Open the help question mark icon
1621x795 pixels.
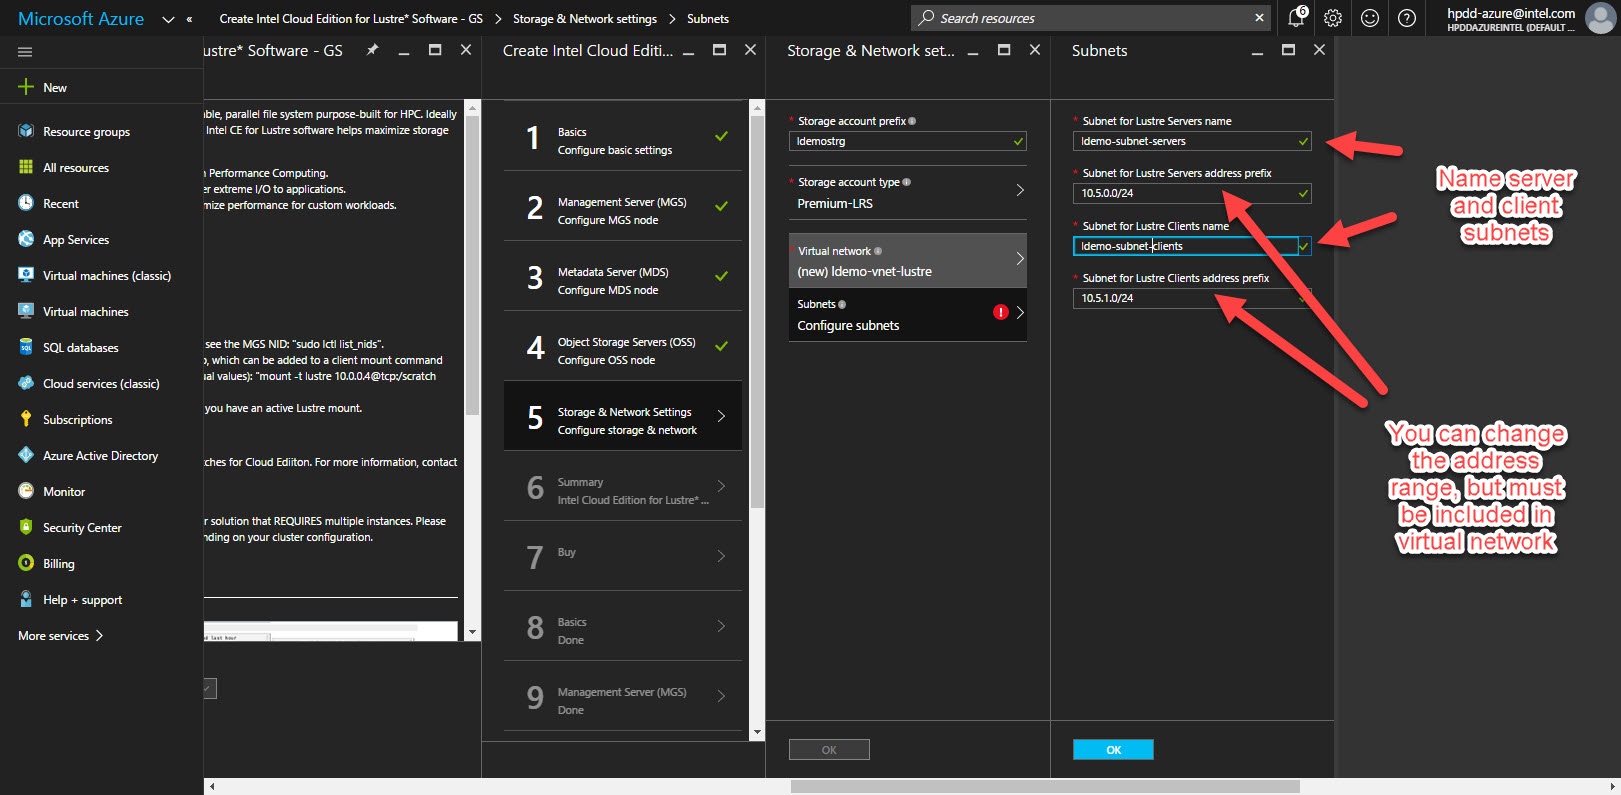coord(1407,18)
